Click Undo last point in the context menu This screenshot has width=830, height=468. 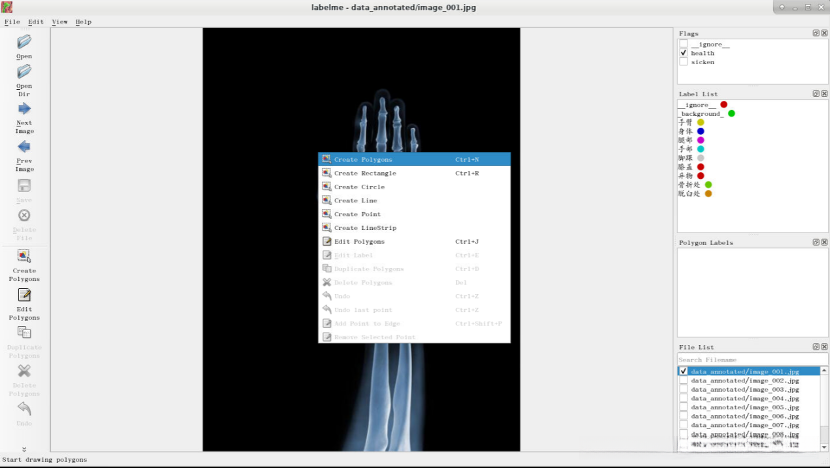point(414,310)
